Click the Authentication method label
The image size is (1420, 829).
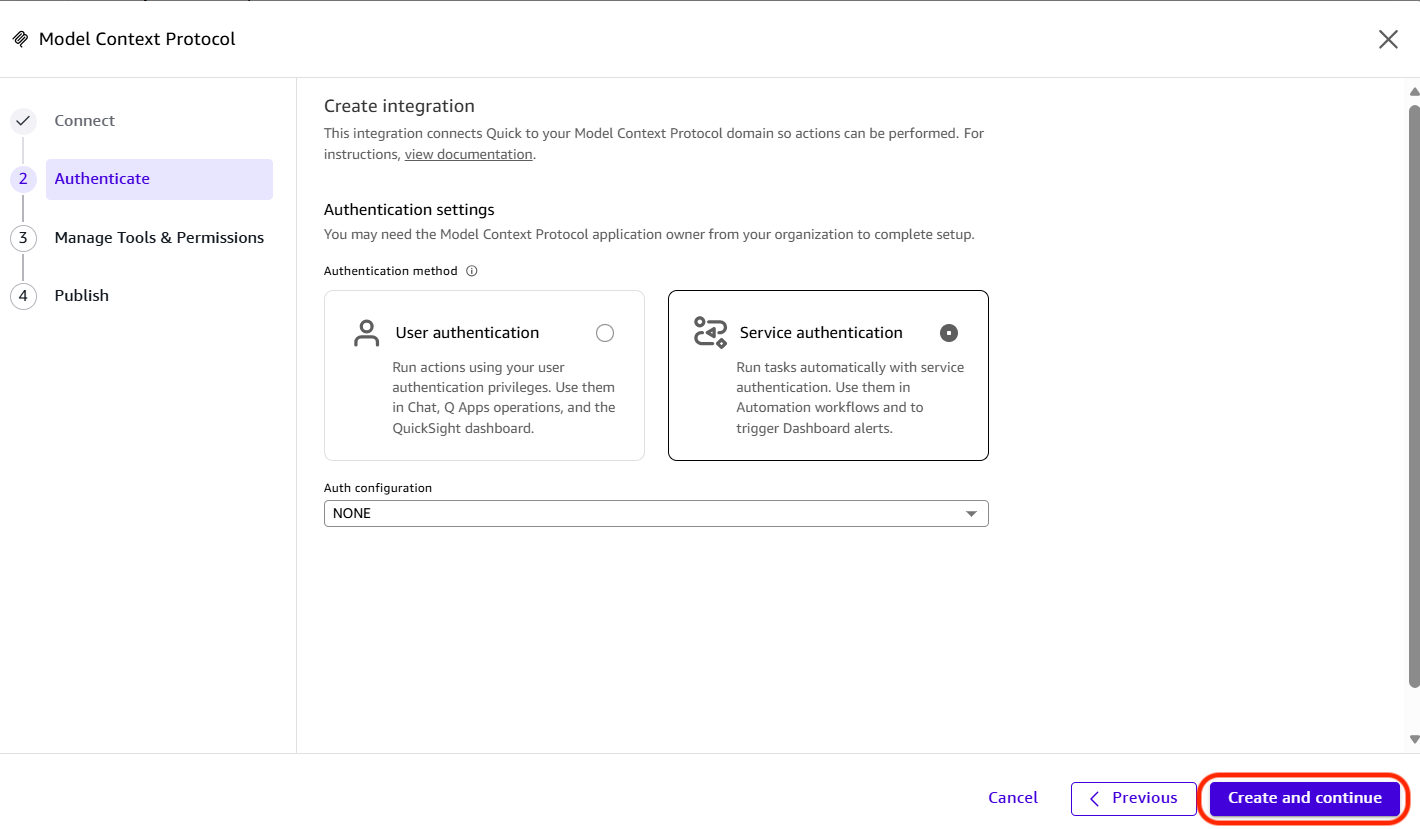pos(391,271)
